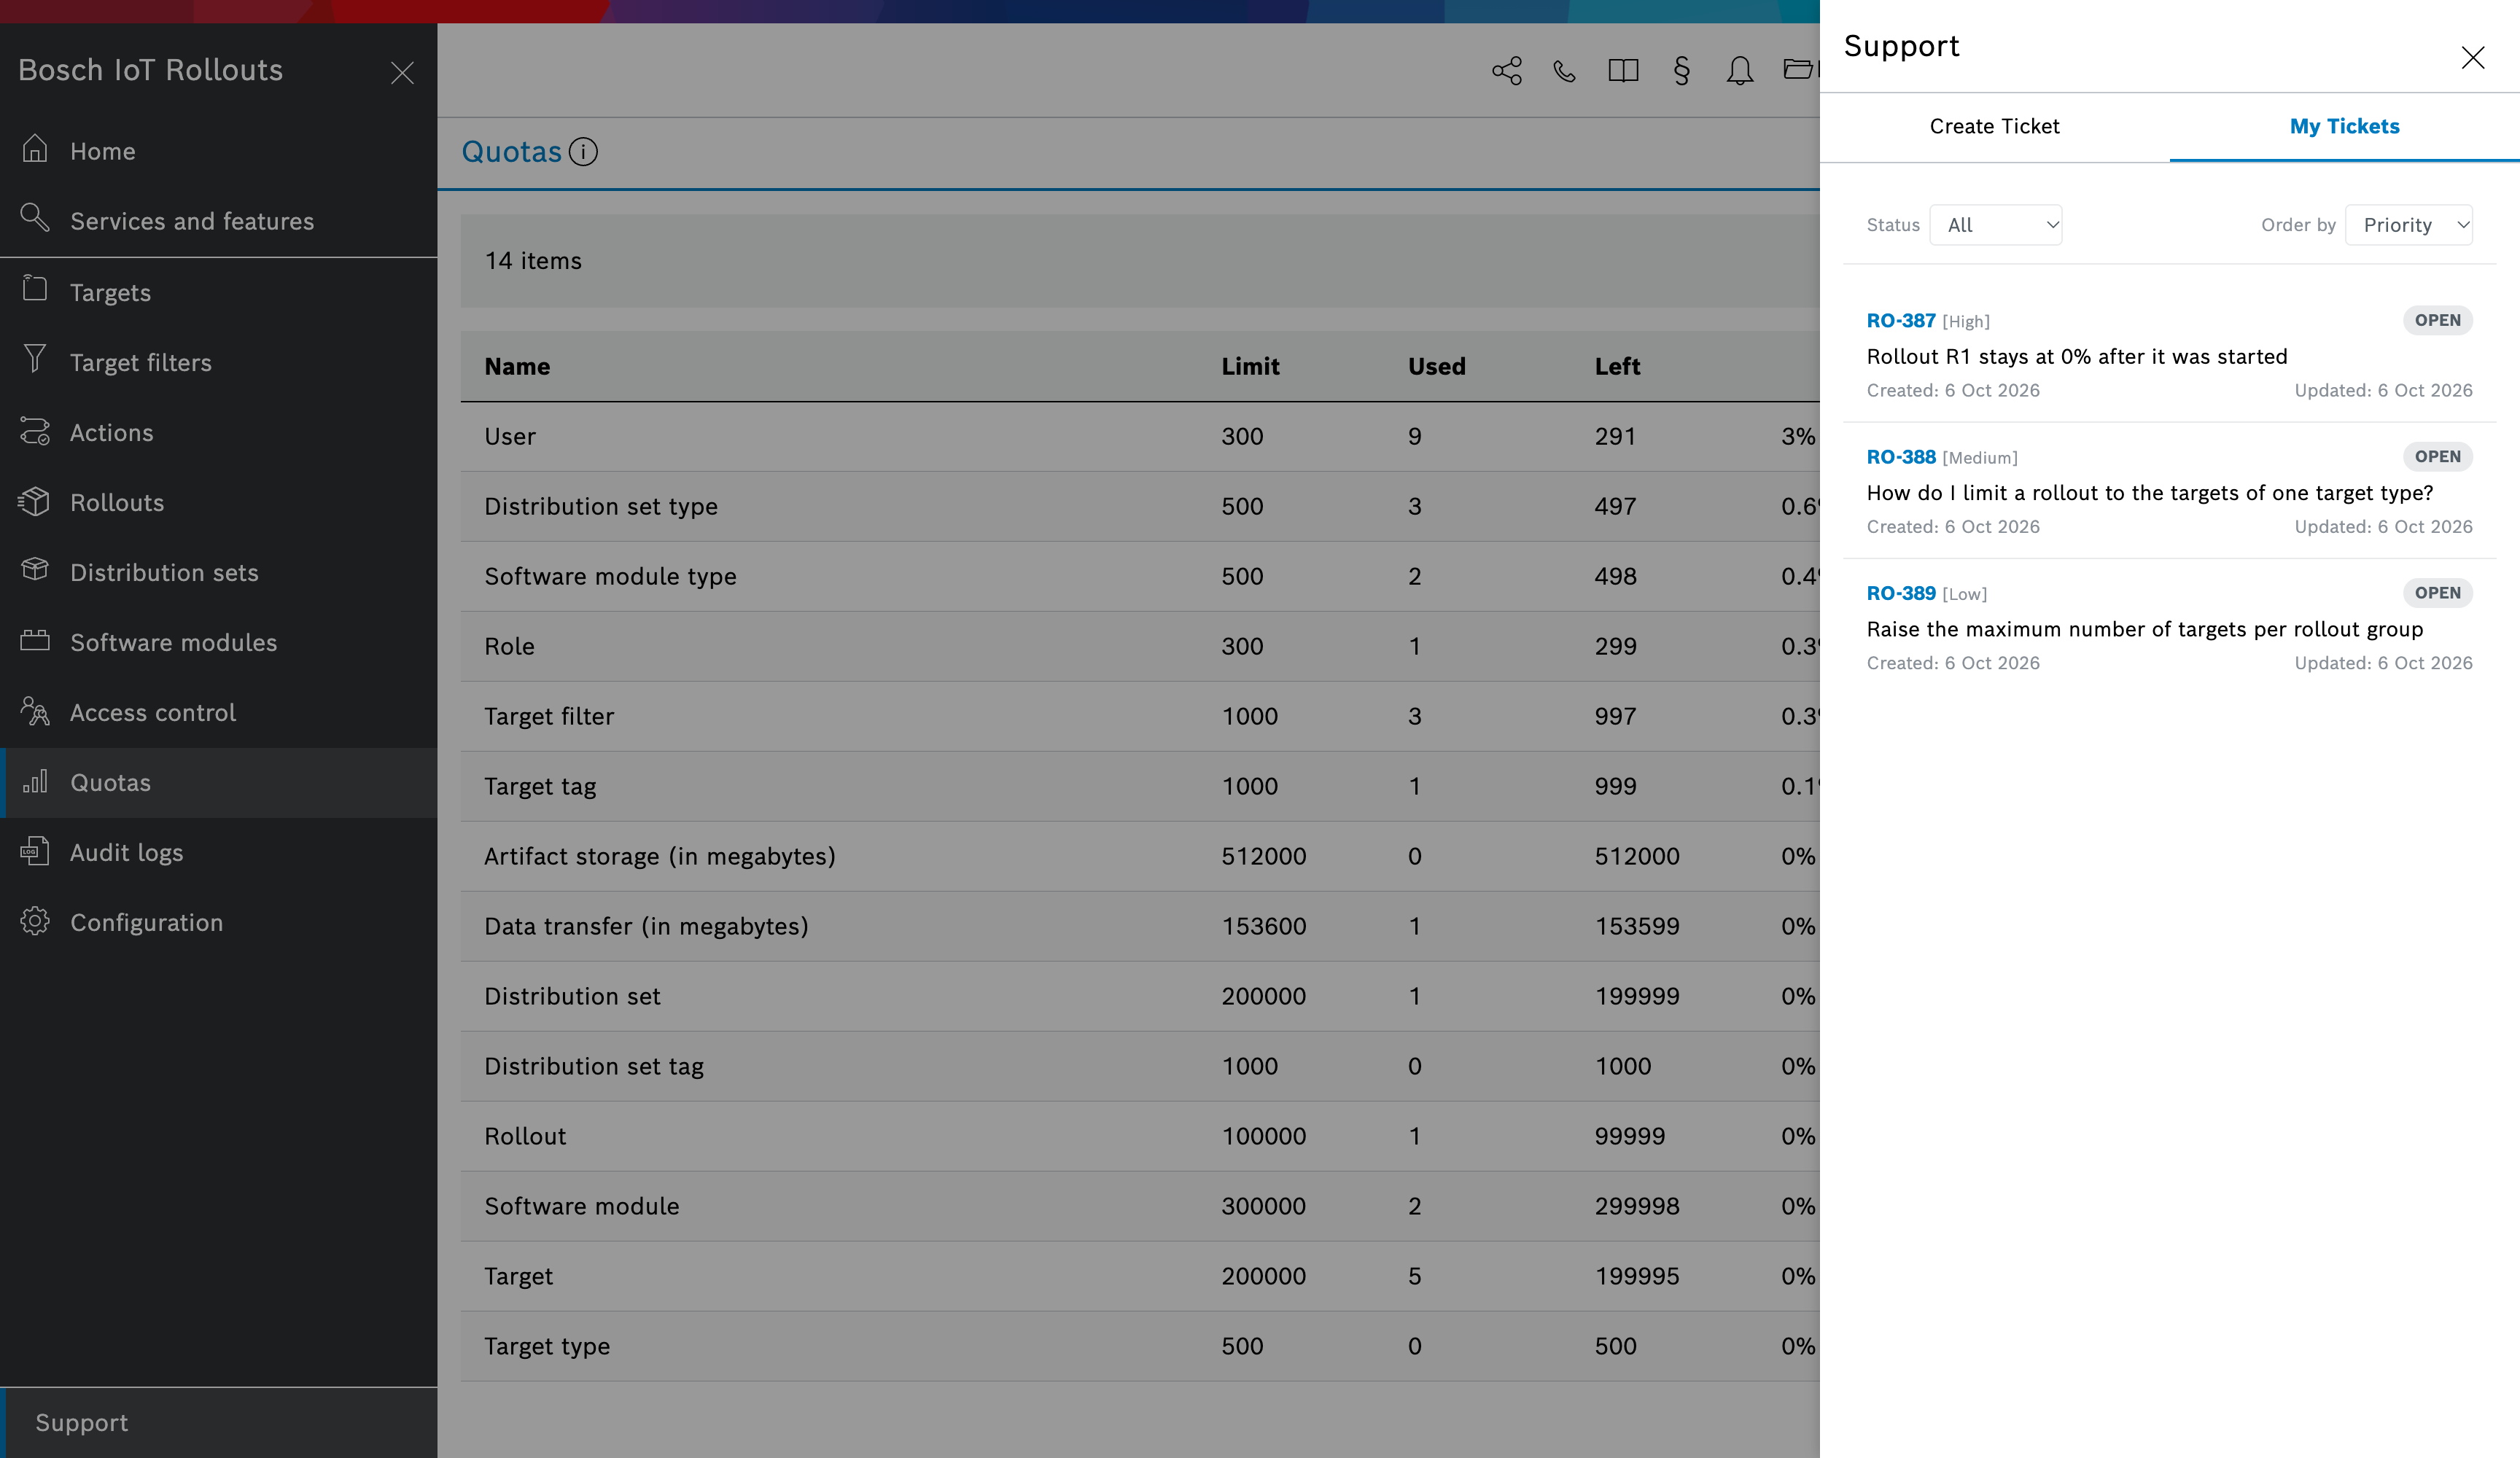Select the Distribution set type row name
2520x1458 pixels.
601,506
